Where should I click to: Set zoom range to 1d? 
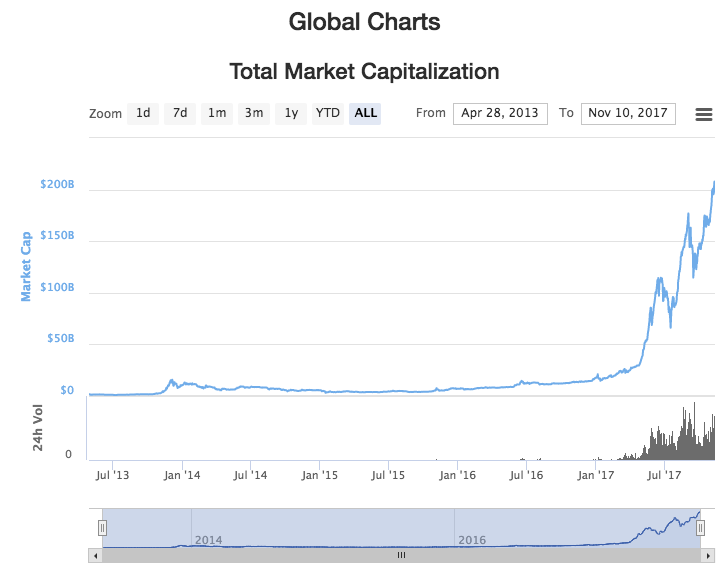[x=143, y=113]
